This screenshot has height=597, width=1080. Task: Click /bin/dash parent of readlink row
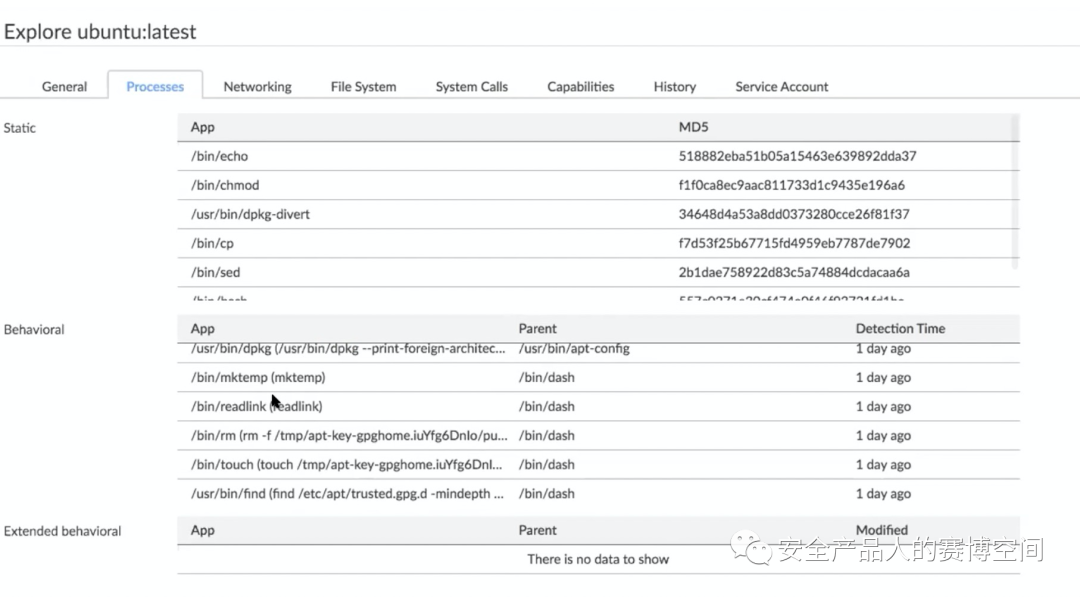[546, 406]
